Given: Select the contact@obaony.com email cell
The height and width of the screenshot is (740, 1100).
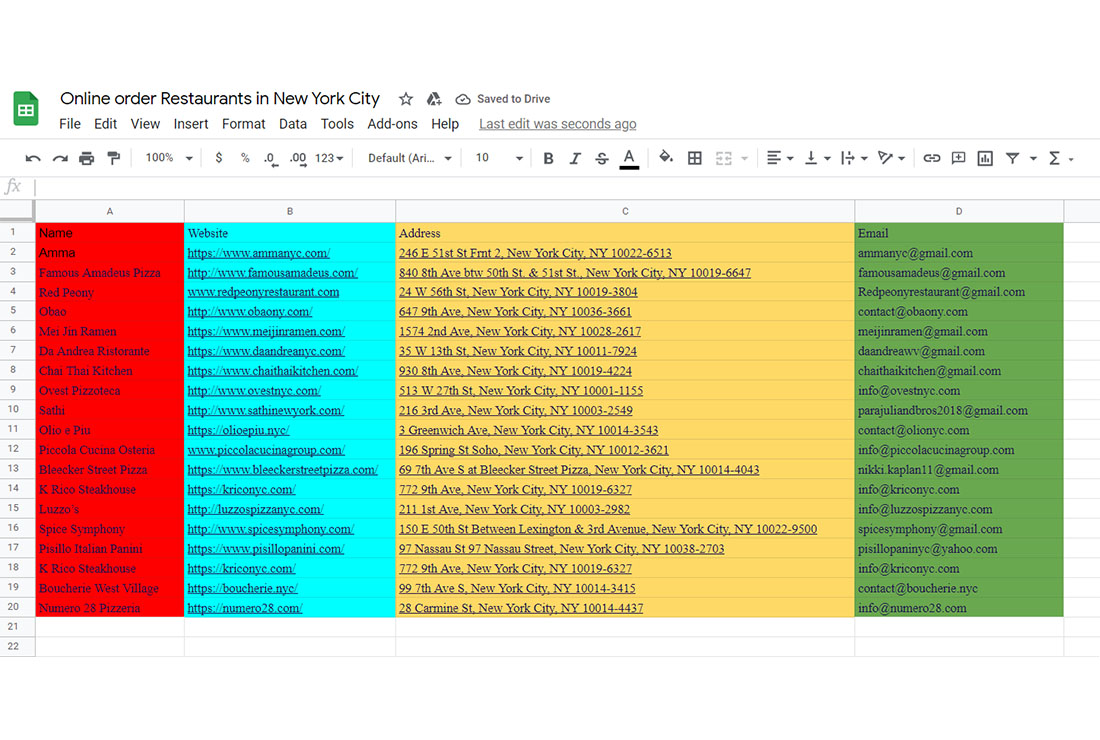Looking at the screenshot, I should click(x=959, y=312).
